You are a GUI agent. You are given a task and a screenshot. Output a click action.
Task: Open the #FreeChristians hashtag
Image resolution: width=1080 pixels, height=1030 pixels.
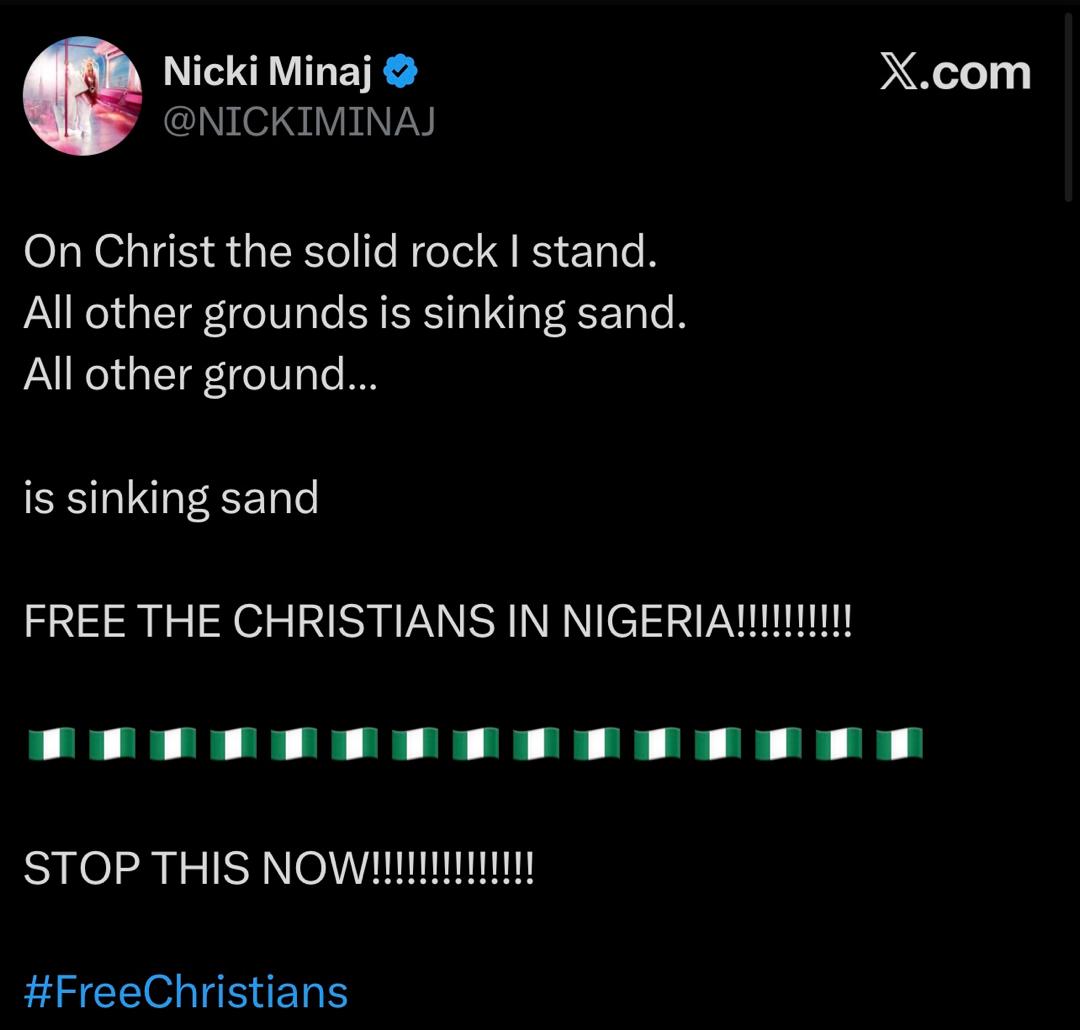pyautogui.click(x=186, y=992)
